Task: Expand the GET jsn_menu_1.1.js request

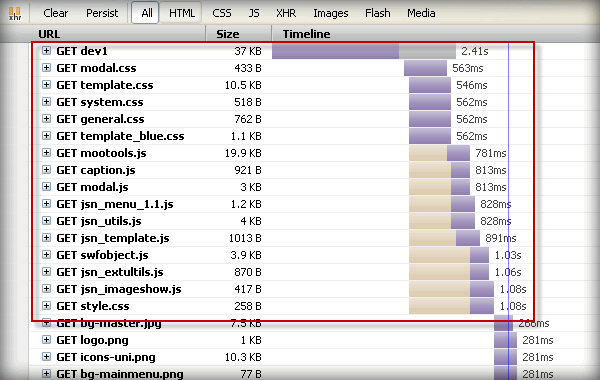Action: coord(46,204)
